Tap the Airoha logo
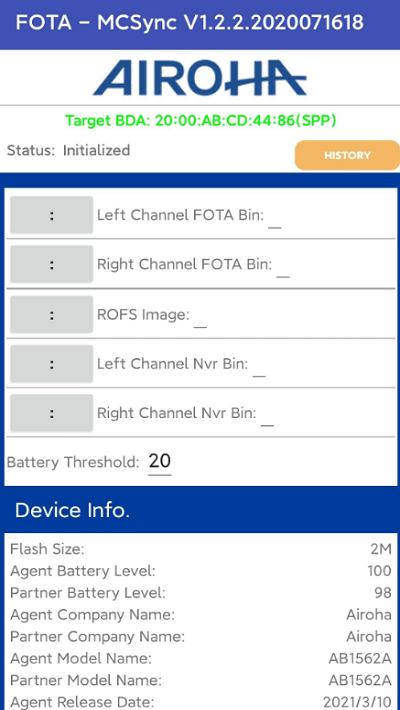400x710 pixels. (200, 78)
